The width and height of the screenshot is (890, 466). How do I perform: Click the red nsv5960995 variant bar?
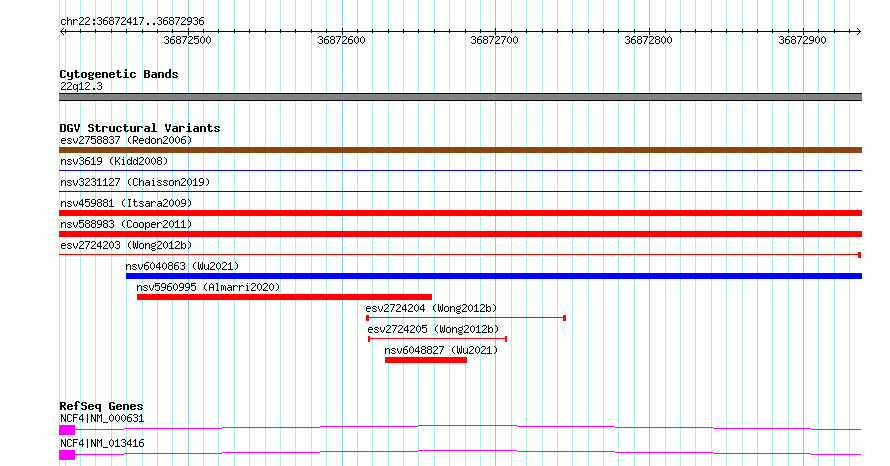[x=284, y=297]
